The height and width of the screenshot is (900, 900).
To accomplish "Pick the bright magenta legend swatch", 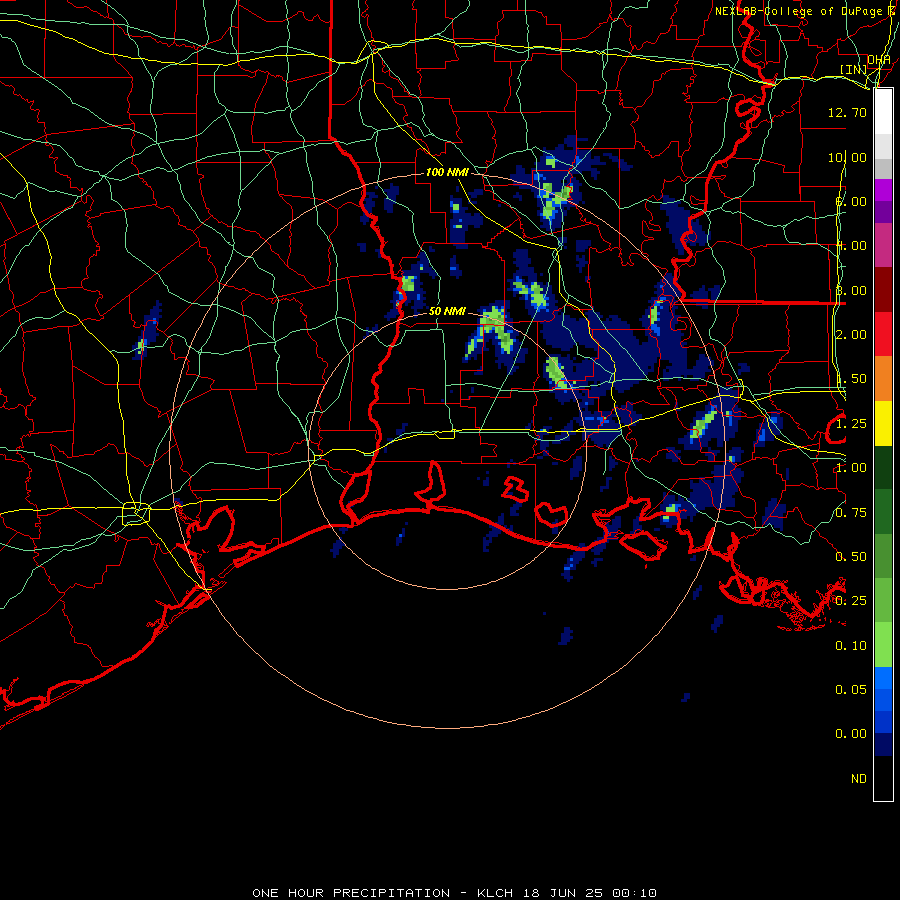I will click(883, 190).
